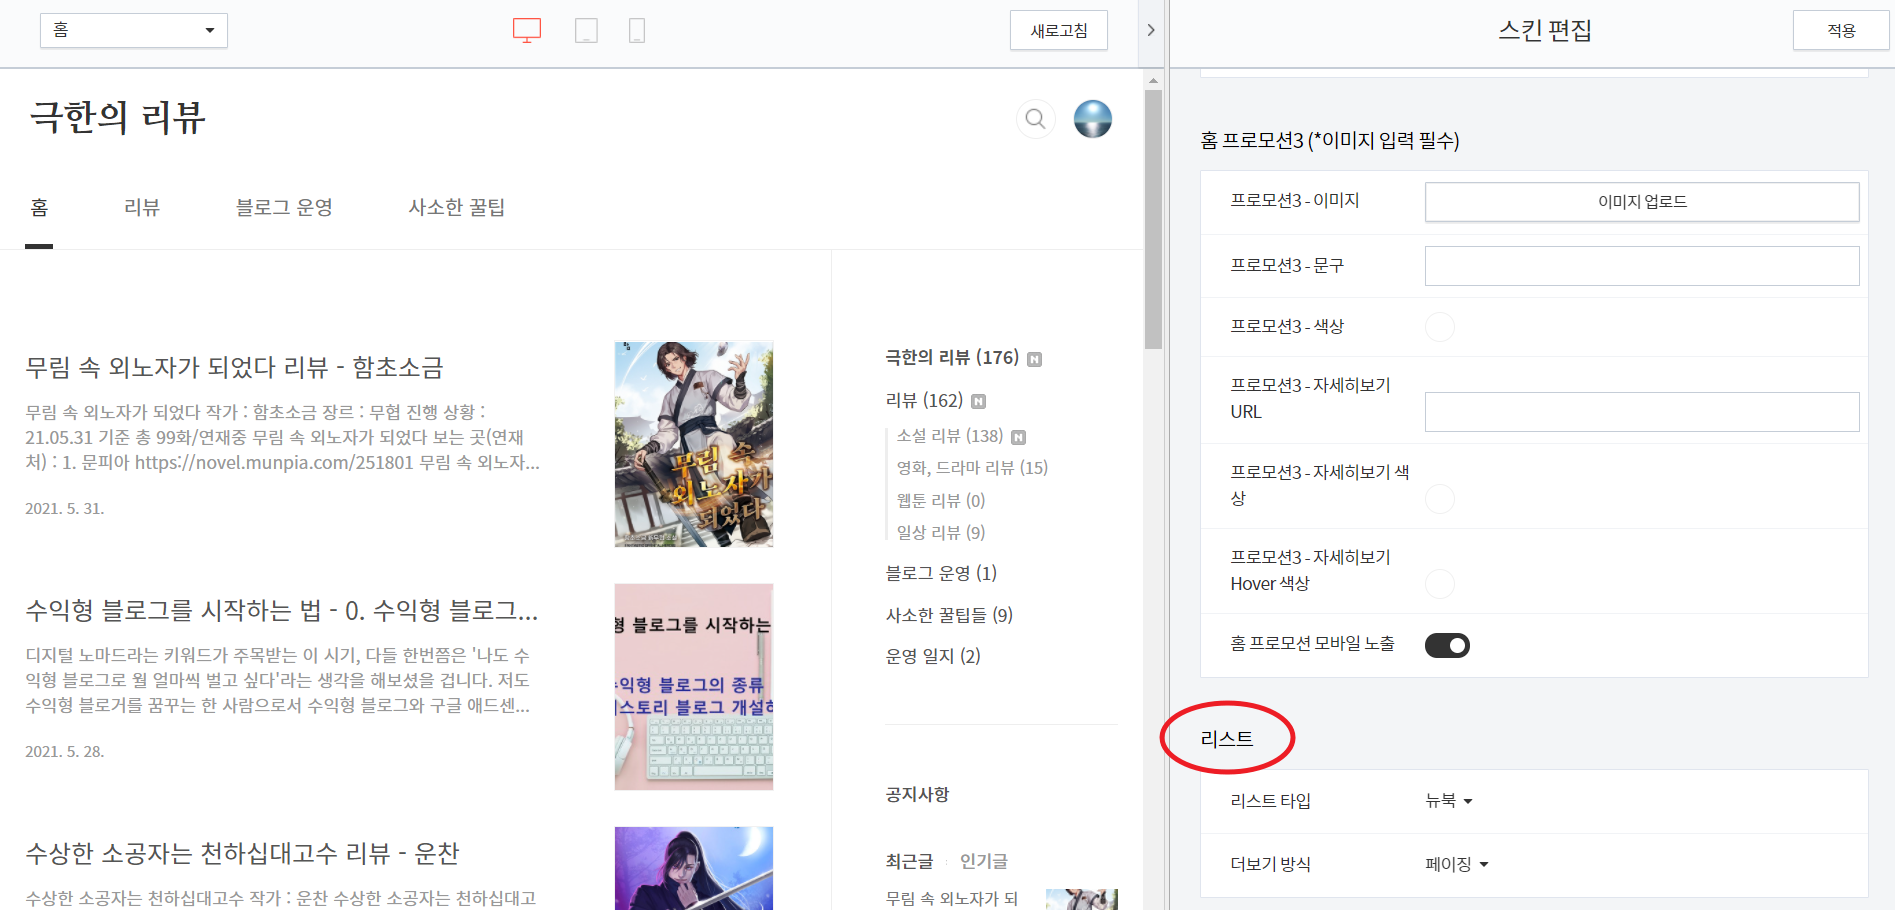Click the new badge next to 소설 리뷰 (138)
This screenshot has height=910, width=1895.
(x=1019, y=437)
